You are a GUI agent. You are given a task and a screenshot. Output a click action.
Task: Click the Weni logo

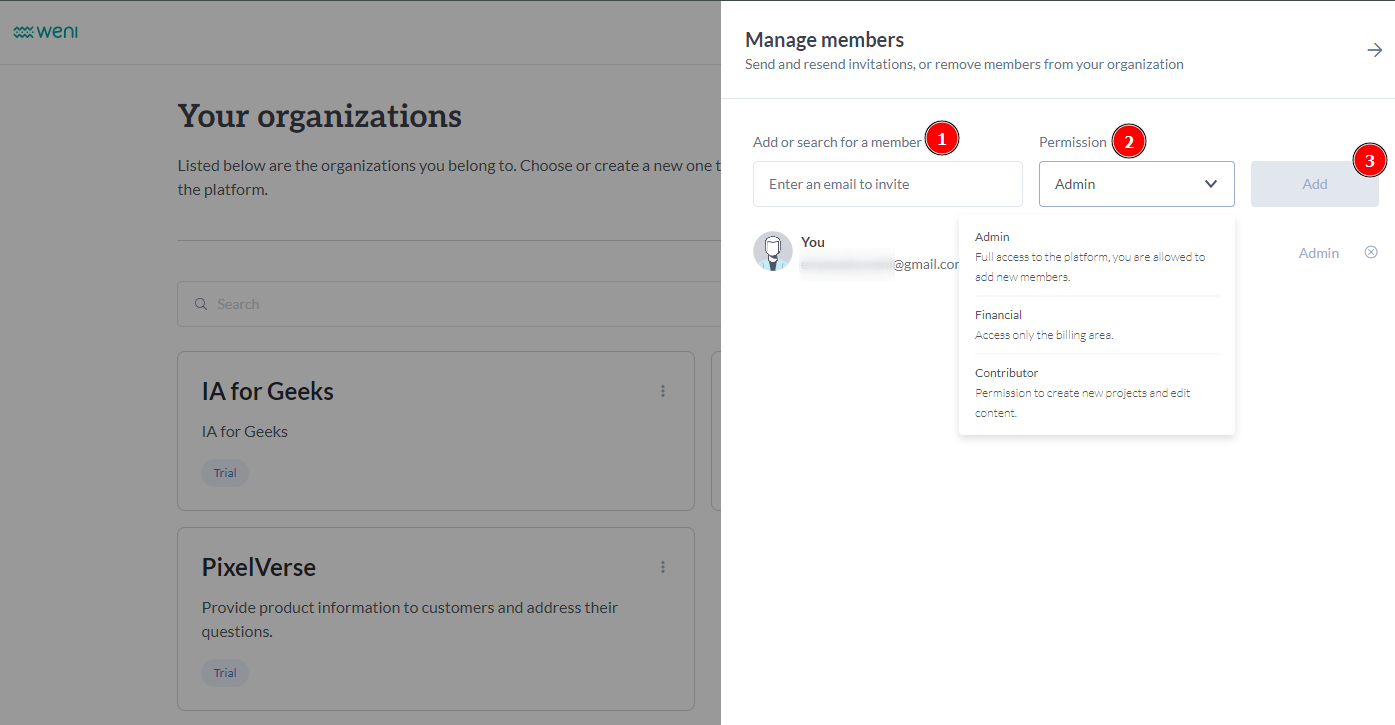pos(45,32)
